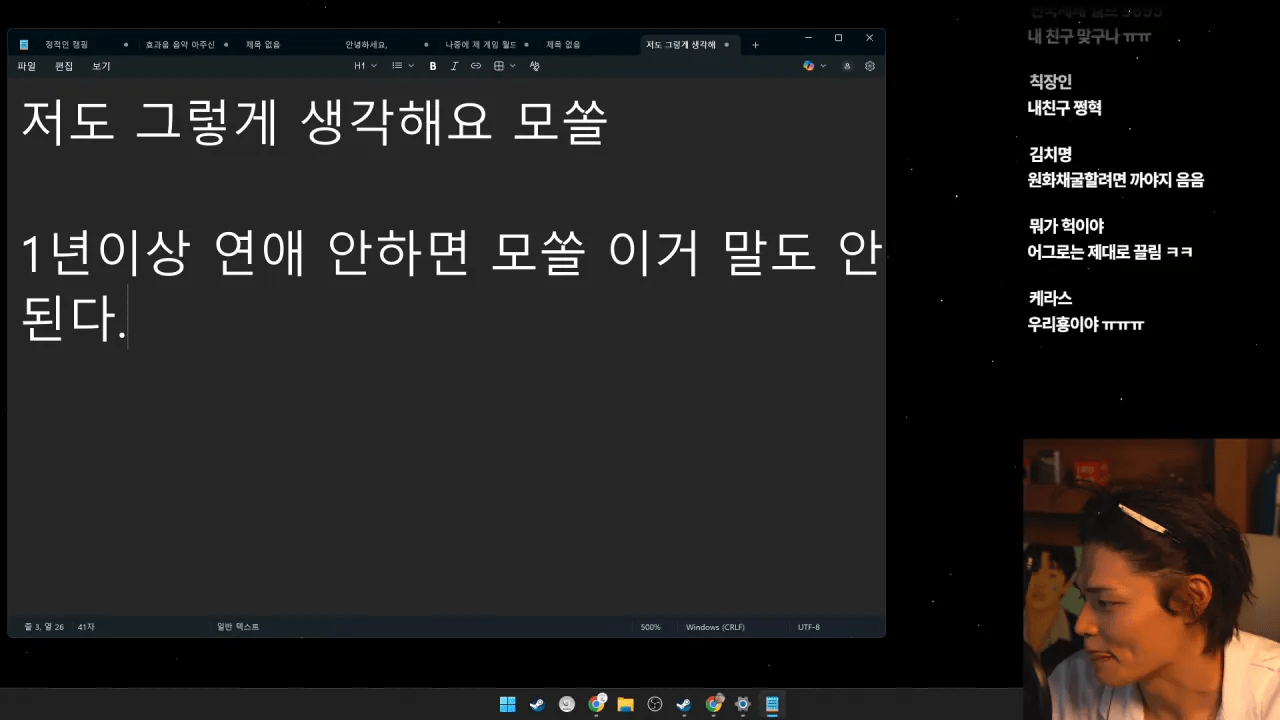Add a new tab with plus button
Image resolution: width=1280 pixels, height=720 pixels.
pos(755,45)
